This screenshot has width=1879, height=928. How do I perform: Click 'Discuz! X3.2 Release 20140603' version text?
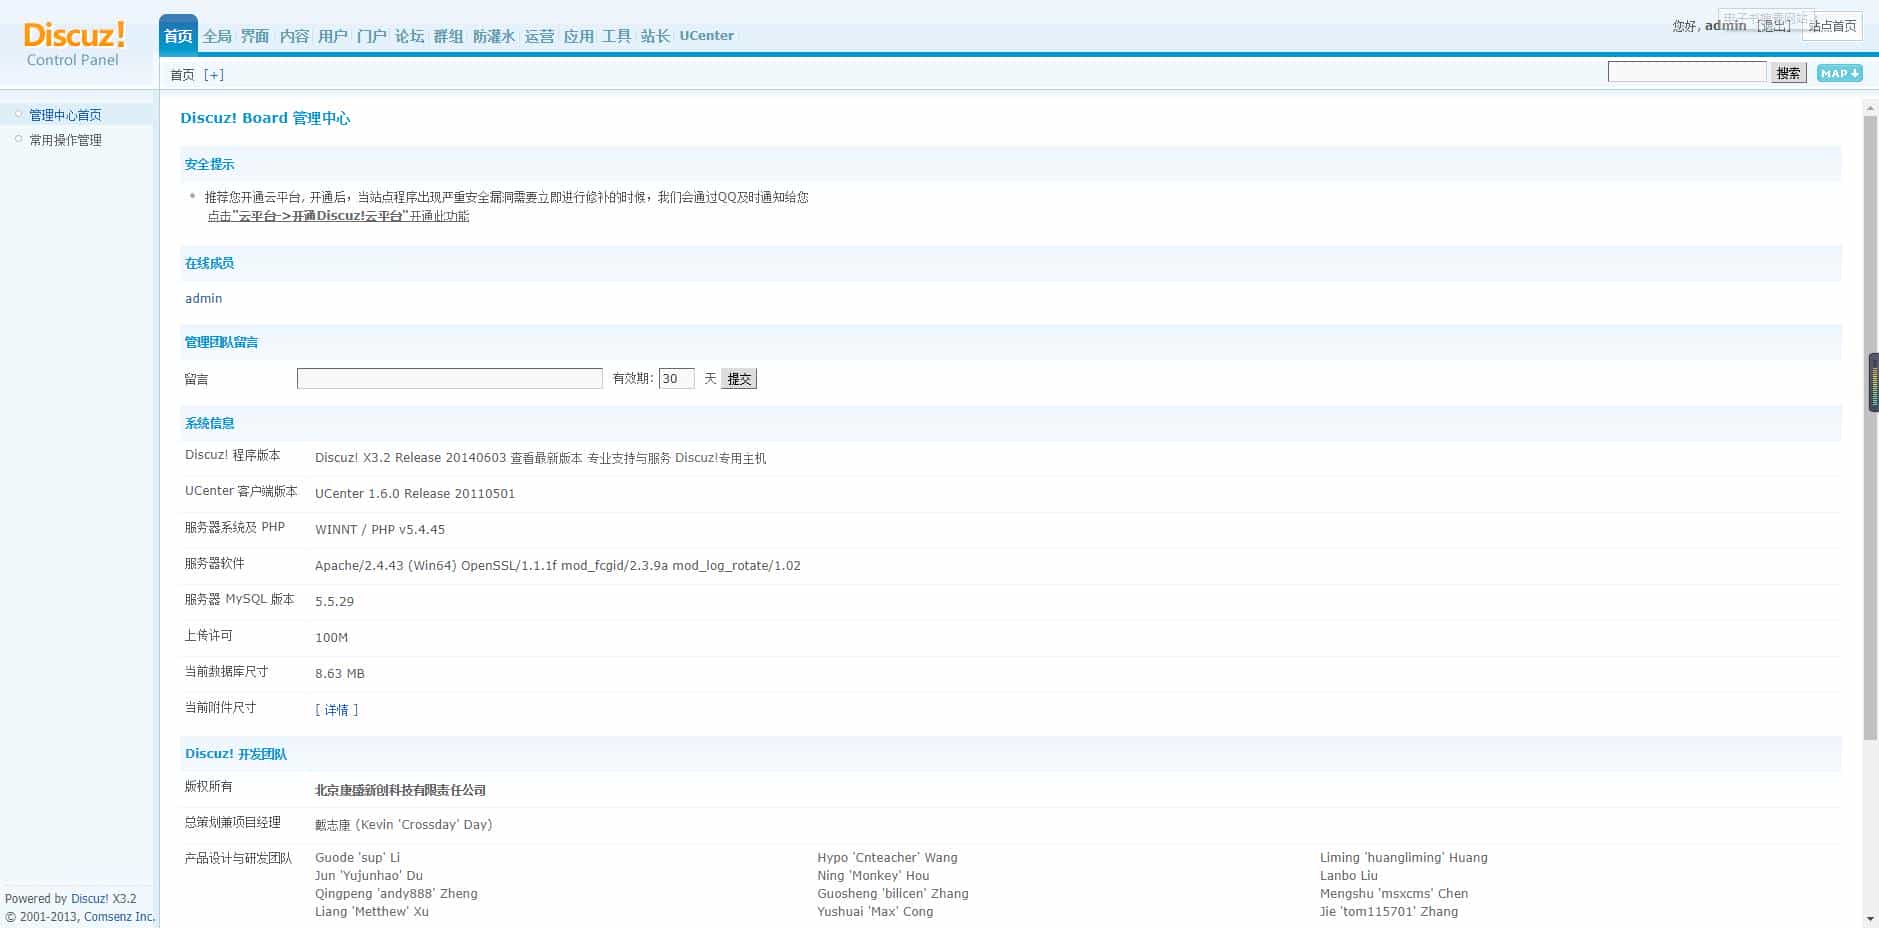point(410,458)
